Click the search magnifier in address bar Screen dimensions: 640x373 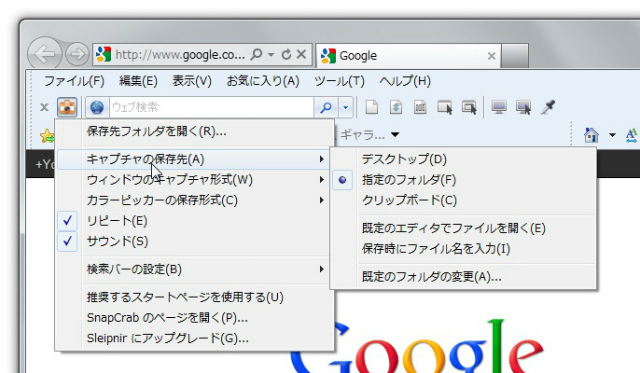coord(256,54)
